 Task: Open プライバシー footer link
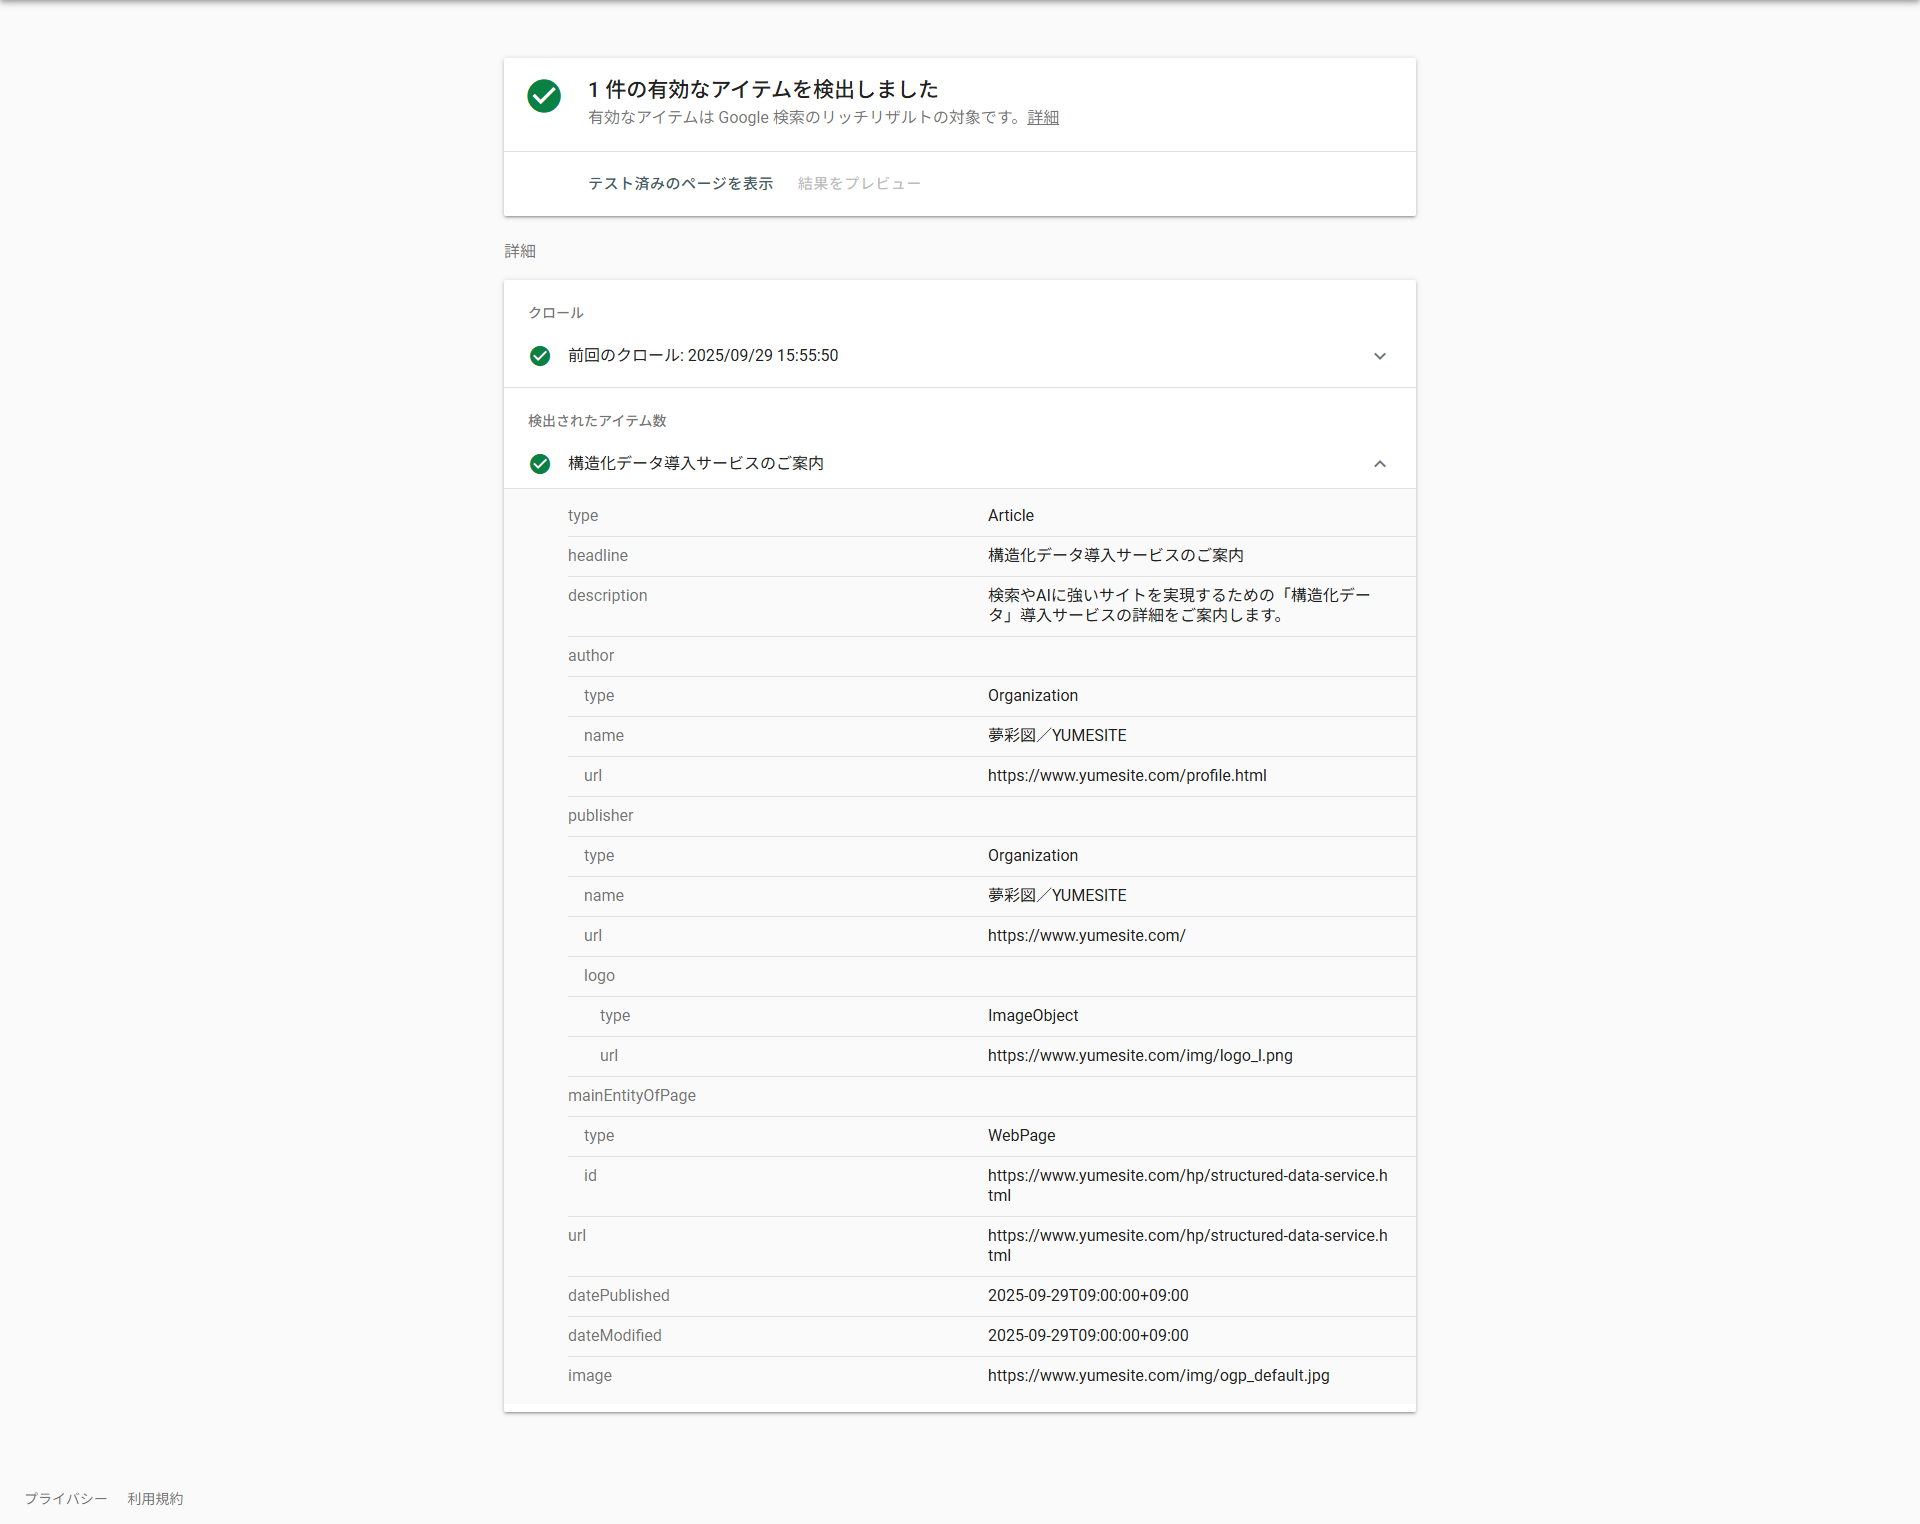pos(66,1498)
